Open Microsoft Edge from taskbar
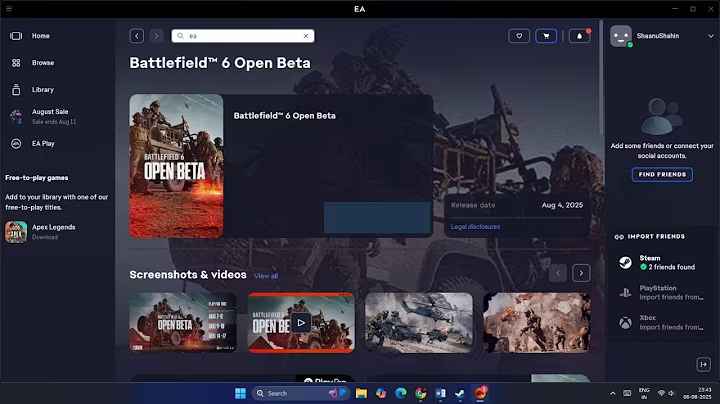The height and width of the screenshot is (404, 720). [401, 393]
